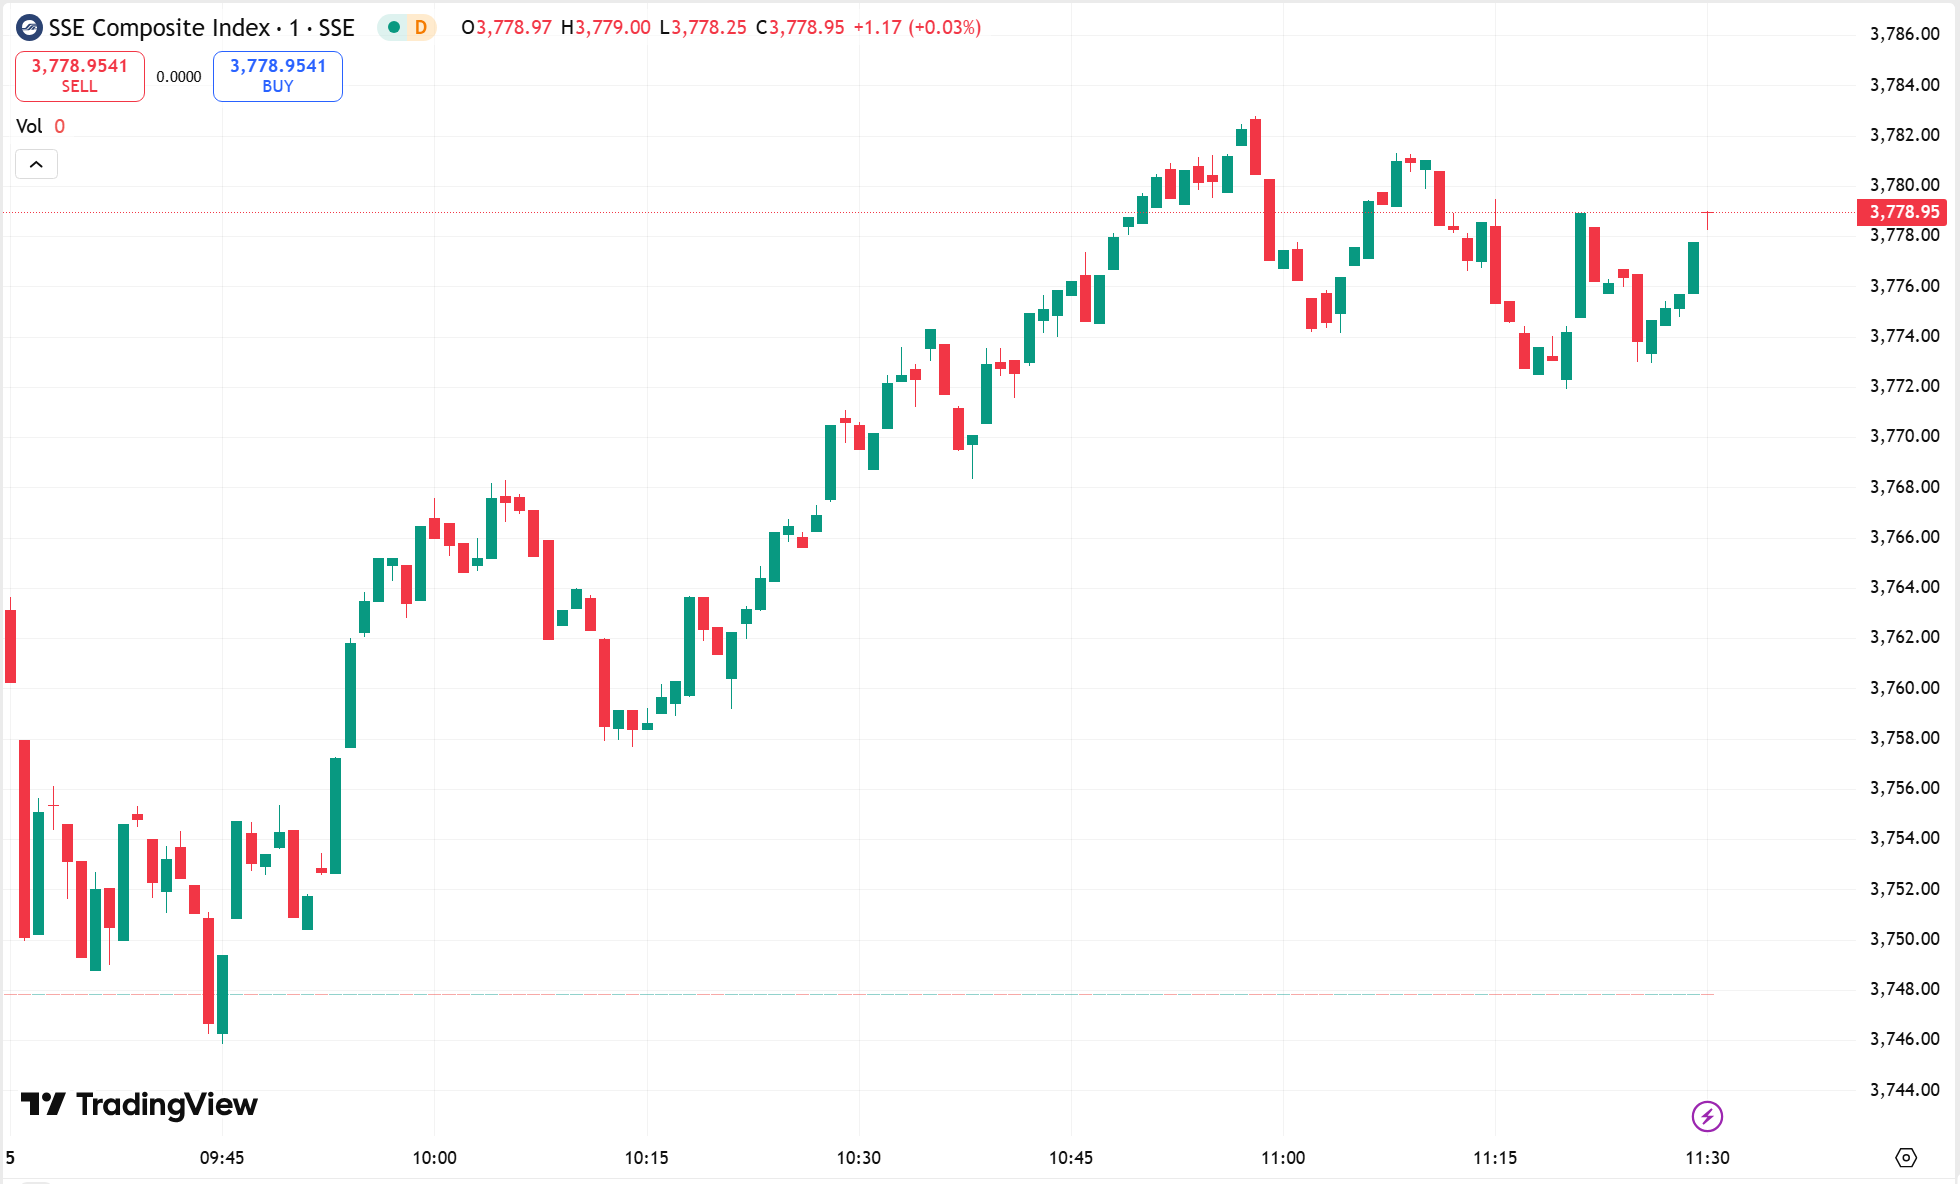Click the Vol value 0
The height and width of the screenshot is (1184, 1960).
point(60,126)
